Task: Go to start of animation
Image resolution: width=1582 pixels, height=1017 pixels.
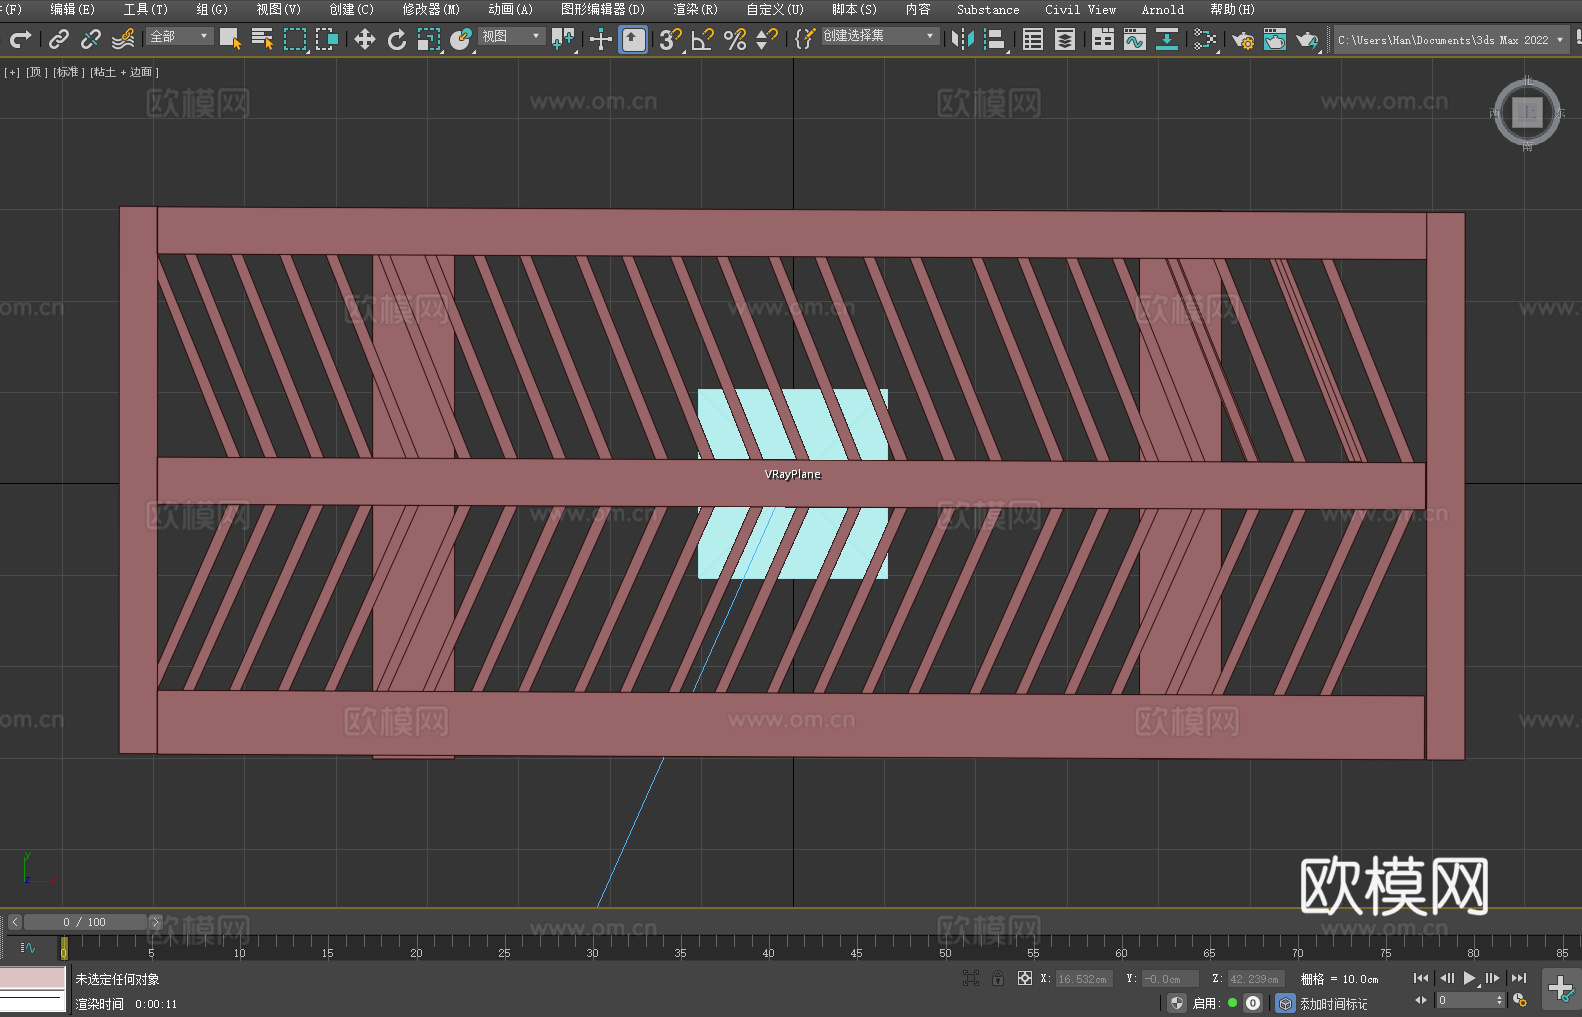Action: click(1421, 978)
